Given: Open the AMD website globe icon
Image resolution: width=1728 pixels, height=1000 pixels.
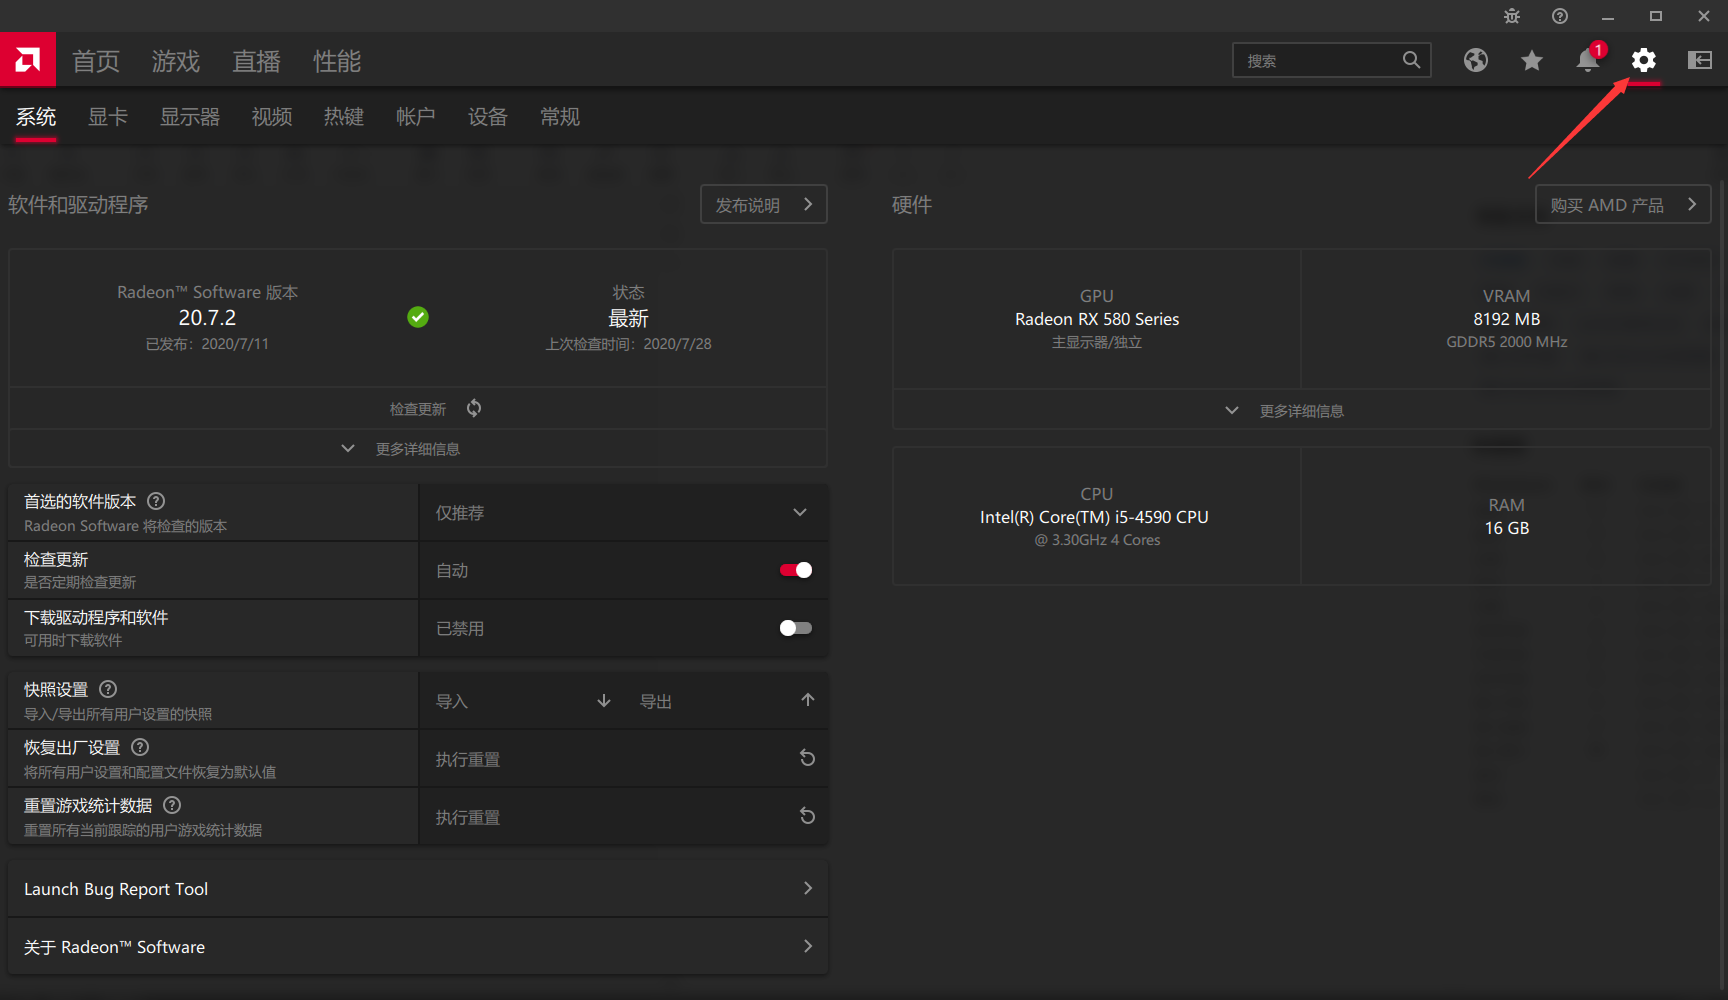Looking at the screenshot, I should click(x=1476, y=60).
